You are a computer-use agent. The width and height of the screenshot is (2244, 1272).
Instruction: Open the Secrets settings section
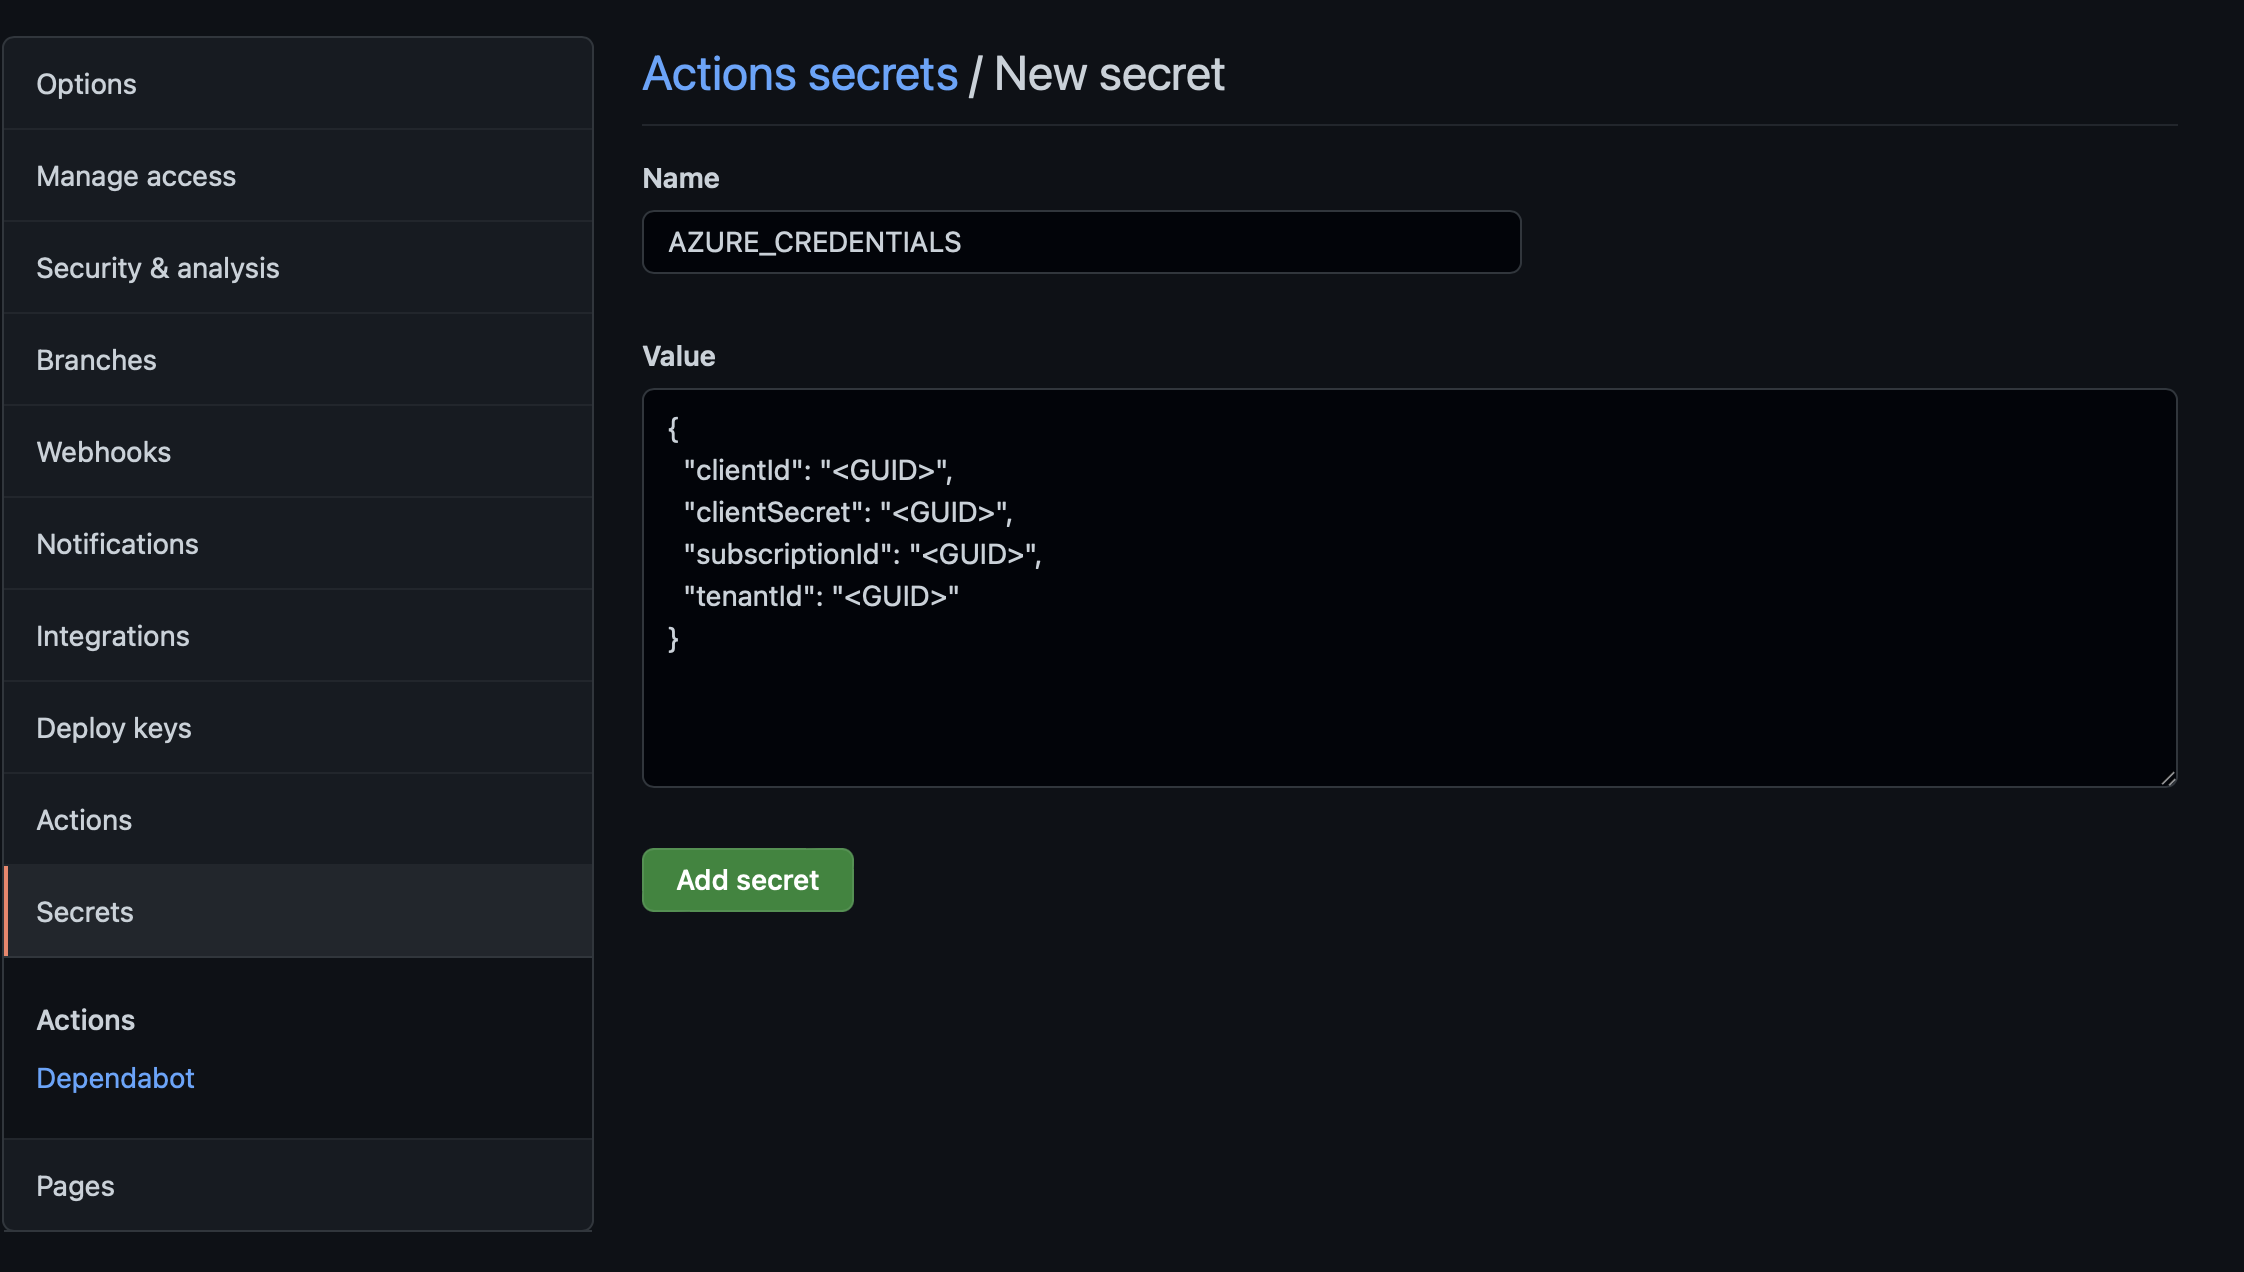click(x=84, y=911)
